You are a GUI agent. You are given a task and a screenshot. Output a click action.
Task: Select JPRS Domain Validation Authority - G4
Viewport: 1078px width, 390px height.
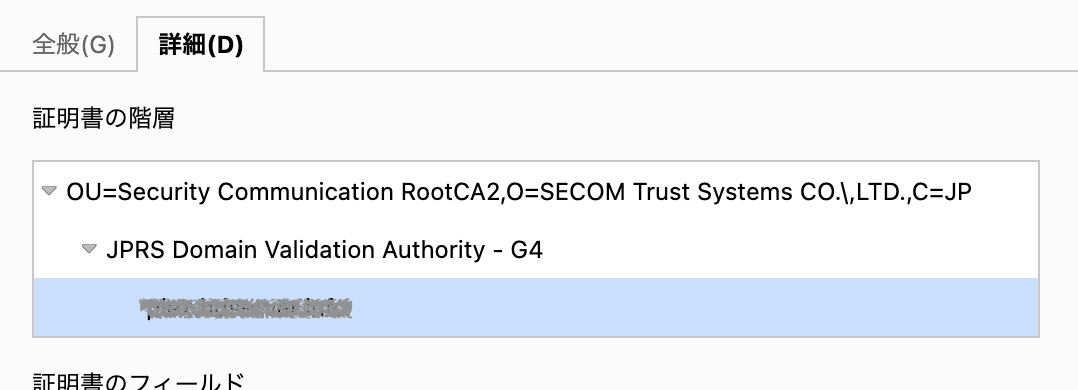pos(324,250)
